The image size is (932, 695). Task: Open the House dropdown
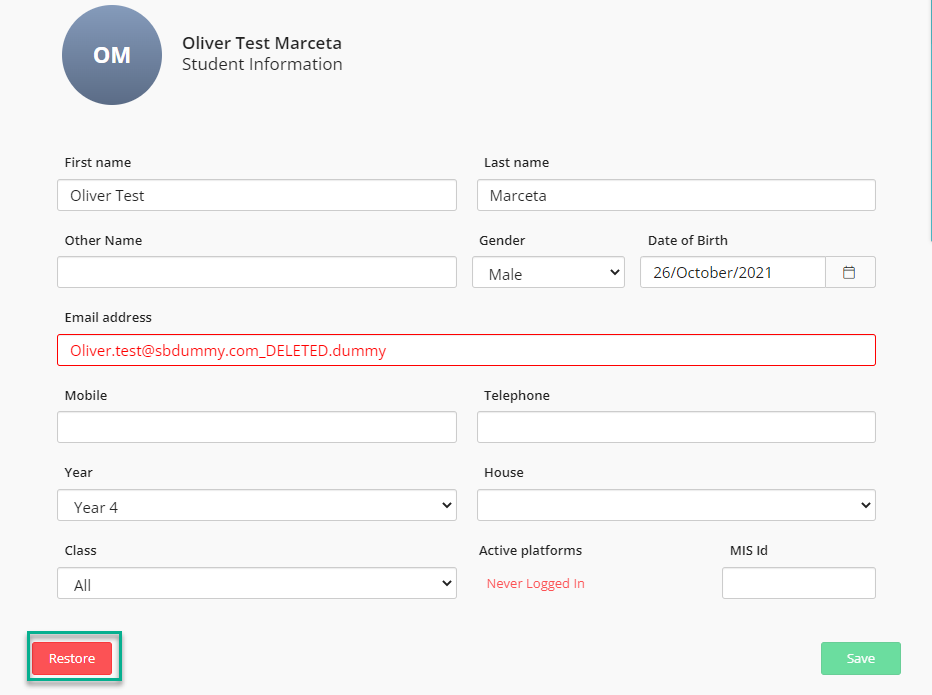coord(676,505)
